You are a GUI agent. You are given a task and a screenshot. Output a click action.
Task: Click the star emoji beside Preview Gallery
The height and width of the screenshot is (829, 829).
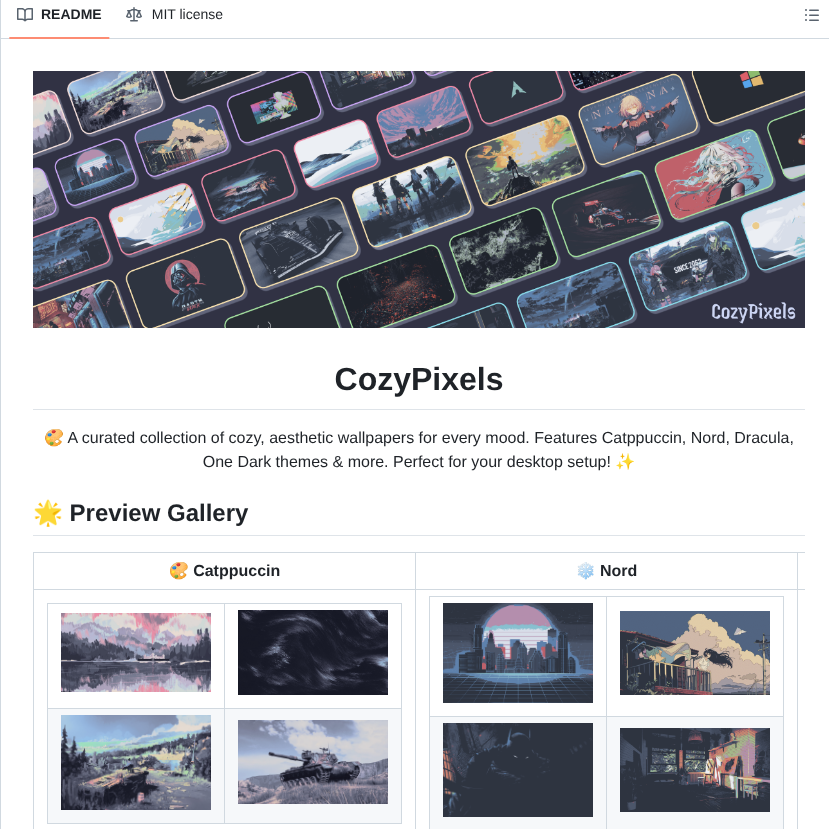[48, 513]
